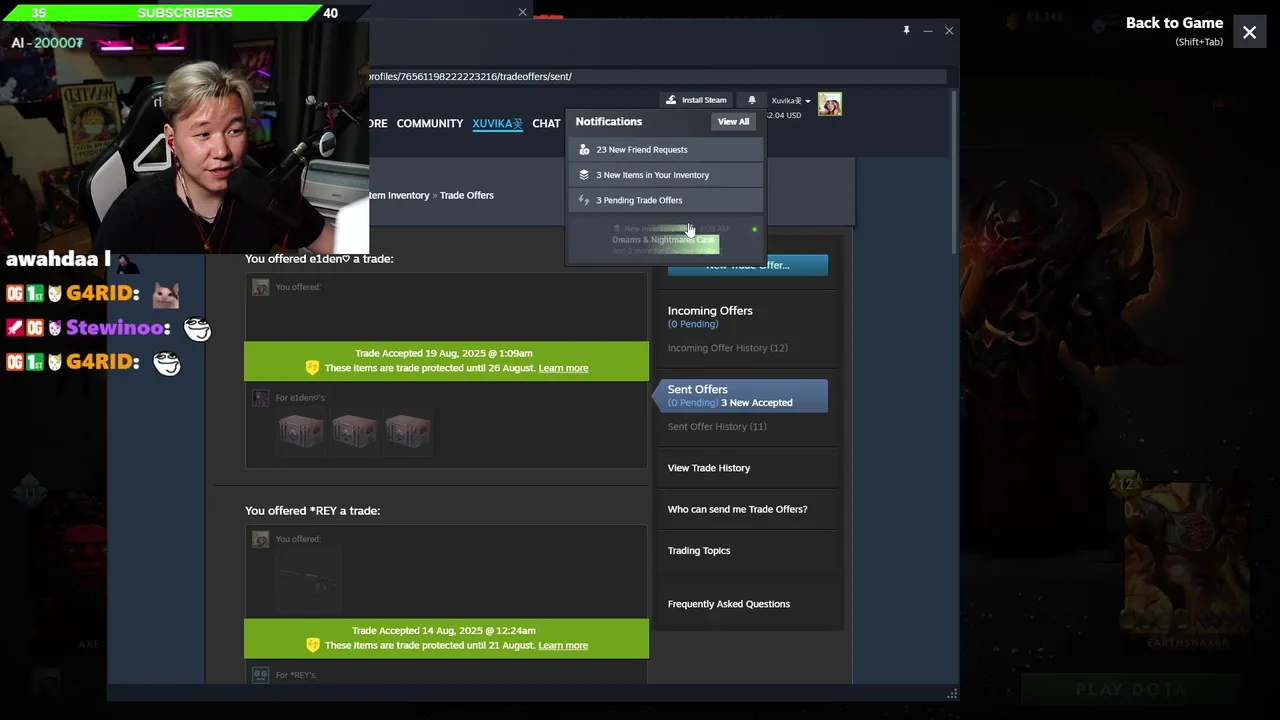Pin the overlay browser window
The width and height of the screenshot is (1280, 720).
coord(906,31)
